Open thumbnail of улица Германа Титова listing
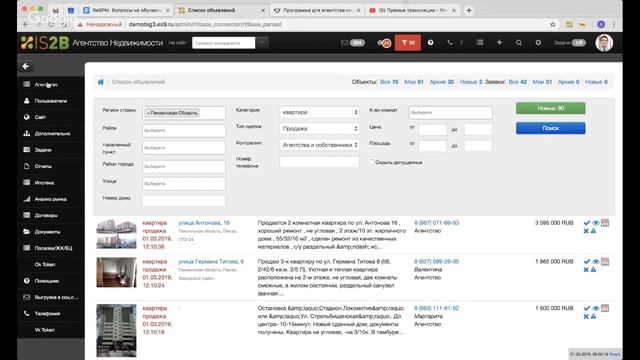 (x=116, y=272)
